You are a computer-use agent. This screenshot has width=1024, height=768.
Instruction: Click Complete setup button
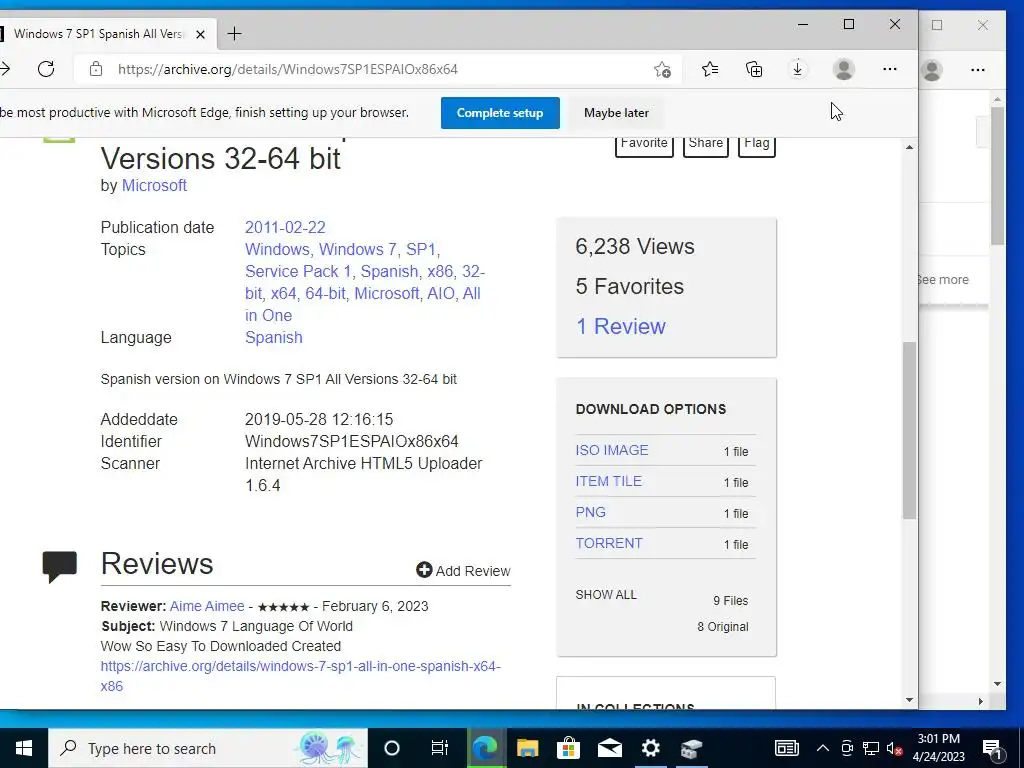pos(500,113)
